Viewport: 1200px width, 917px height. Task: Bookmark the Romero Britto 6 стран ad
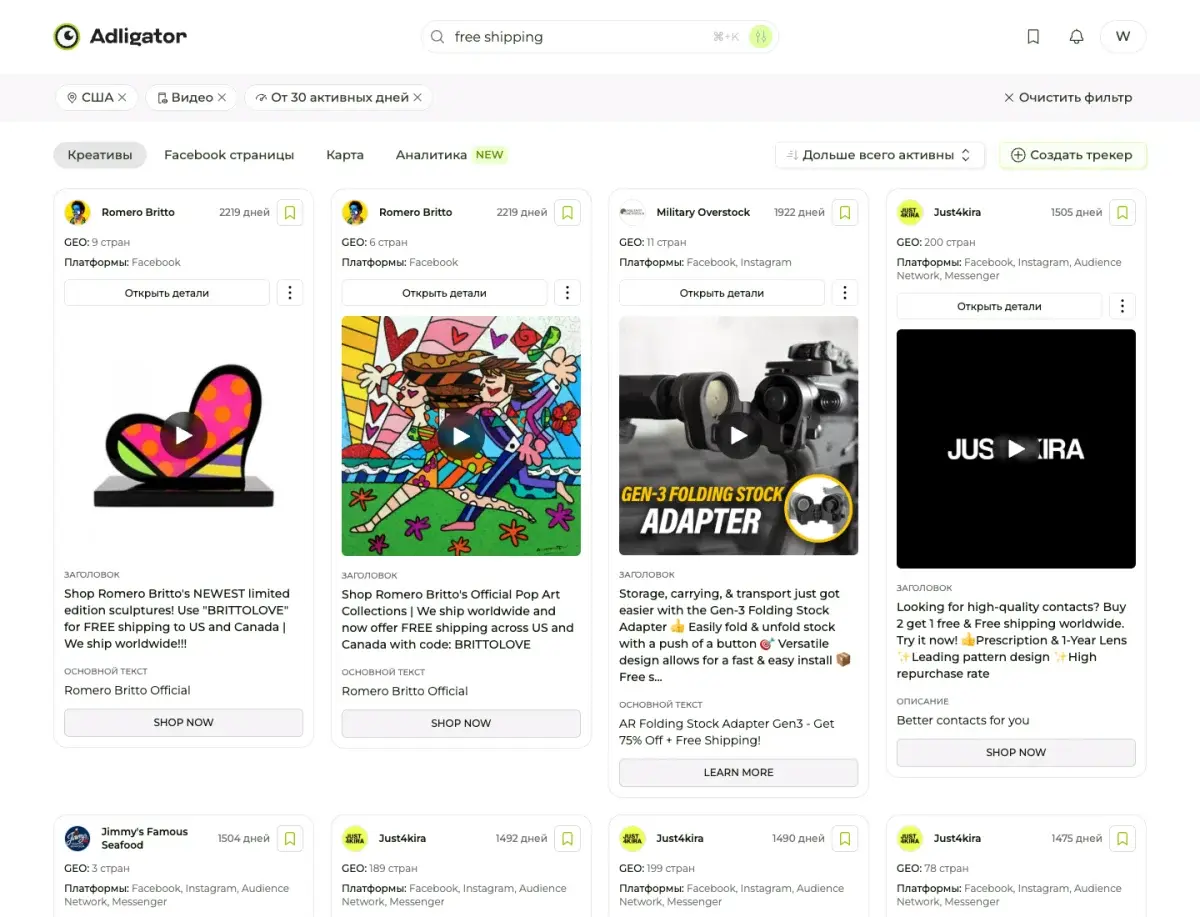(x=567, y=212)
